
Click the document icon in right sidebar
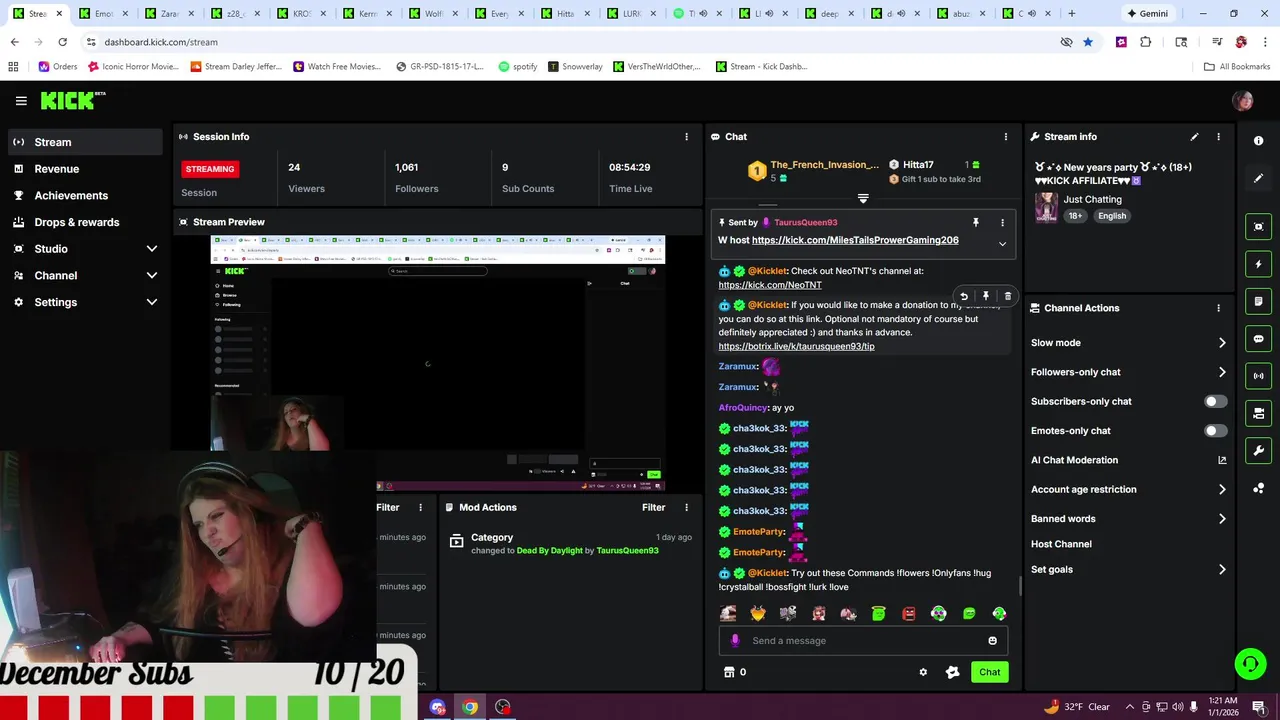[1259, 301]
